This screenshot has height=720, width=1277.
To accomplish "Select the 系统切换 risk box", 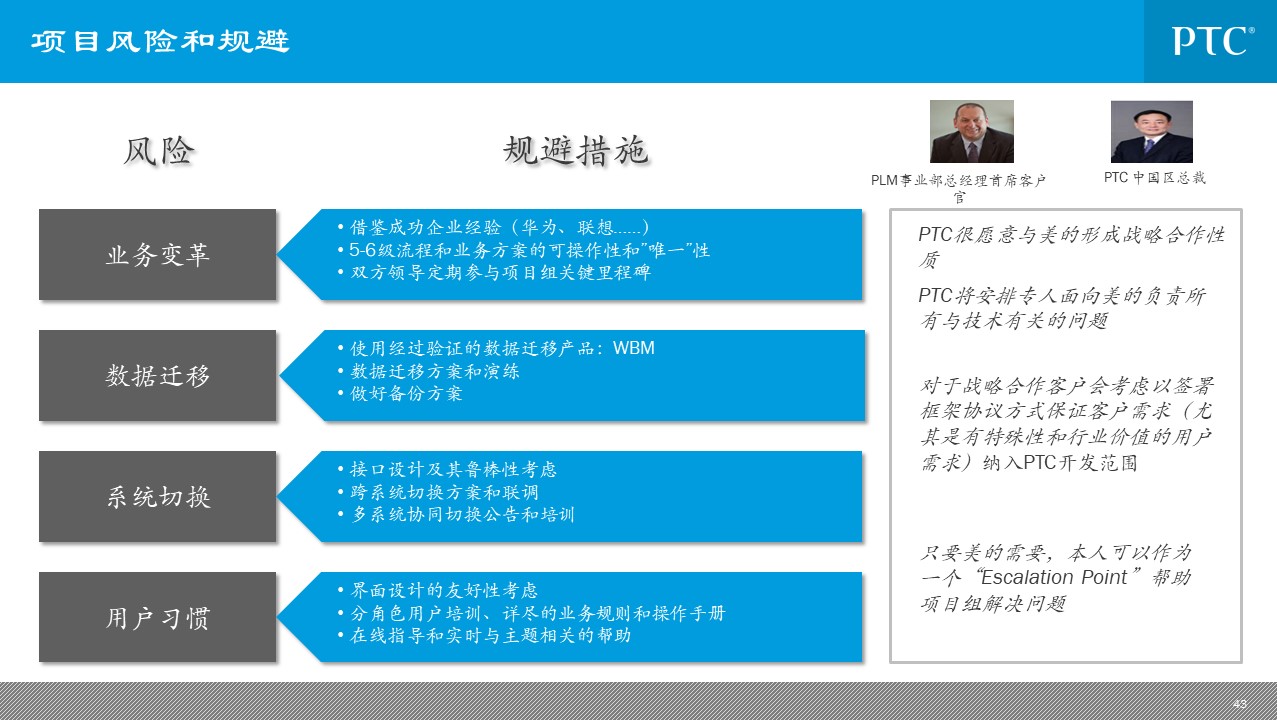I will [x=158, y=496].
